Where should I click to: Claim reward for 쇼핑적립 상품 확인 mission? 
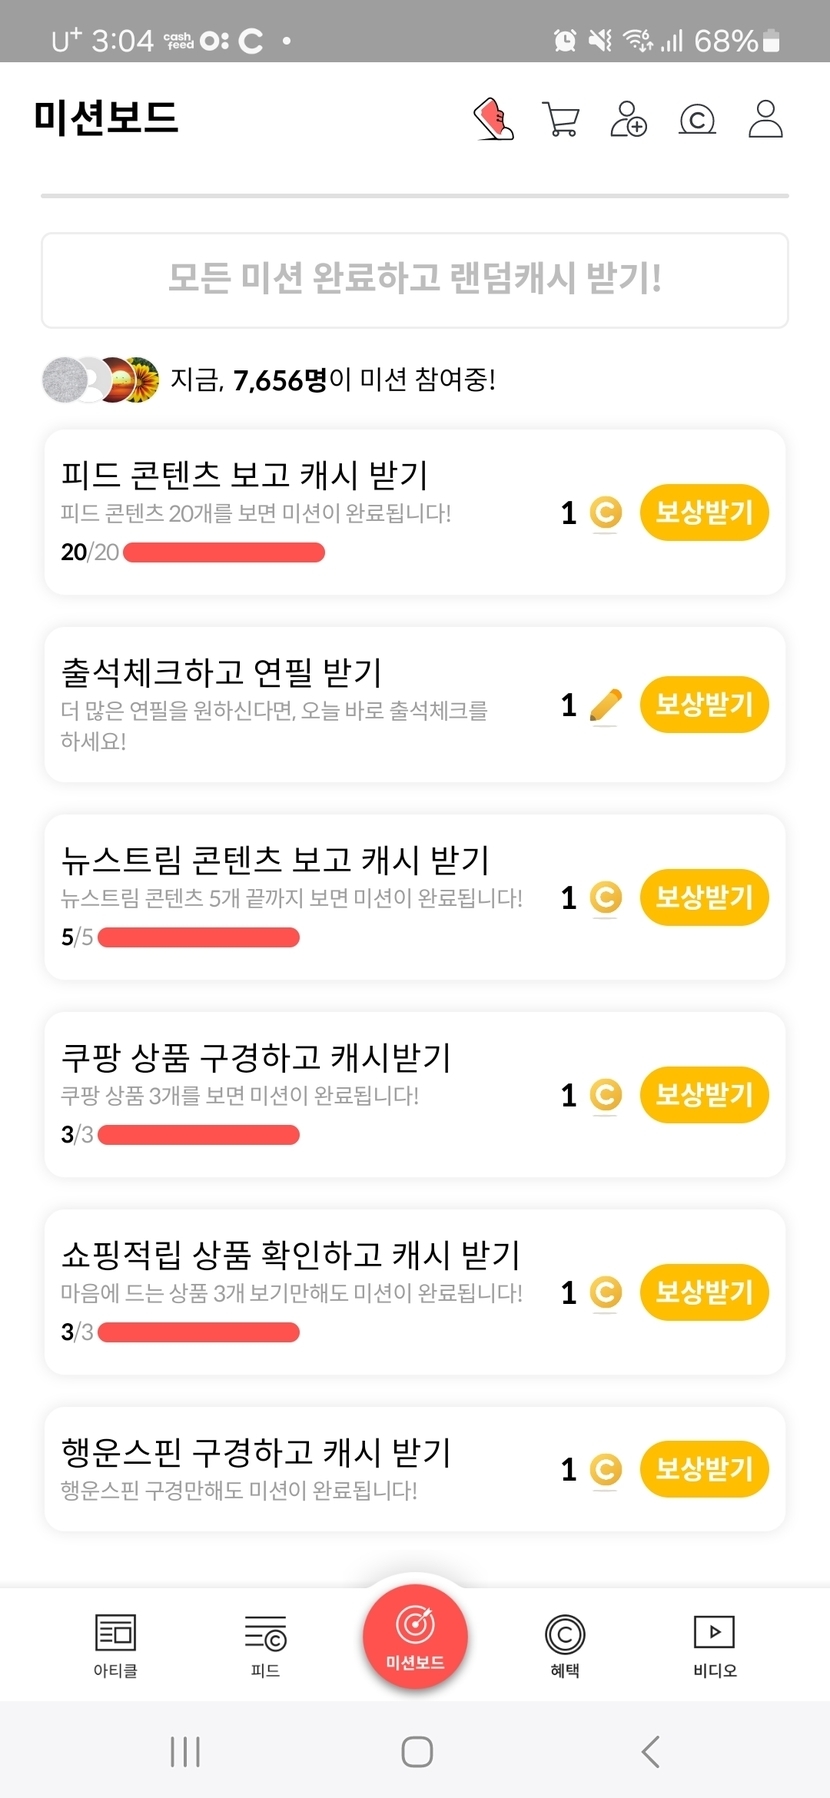click(x=704, y=1293)
